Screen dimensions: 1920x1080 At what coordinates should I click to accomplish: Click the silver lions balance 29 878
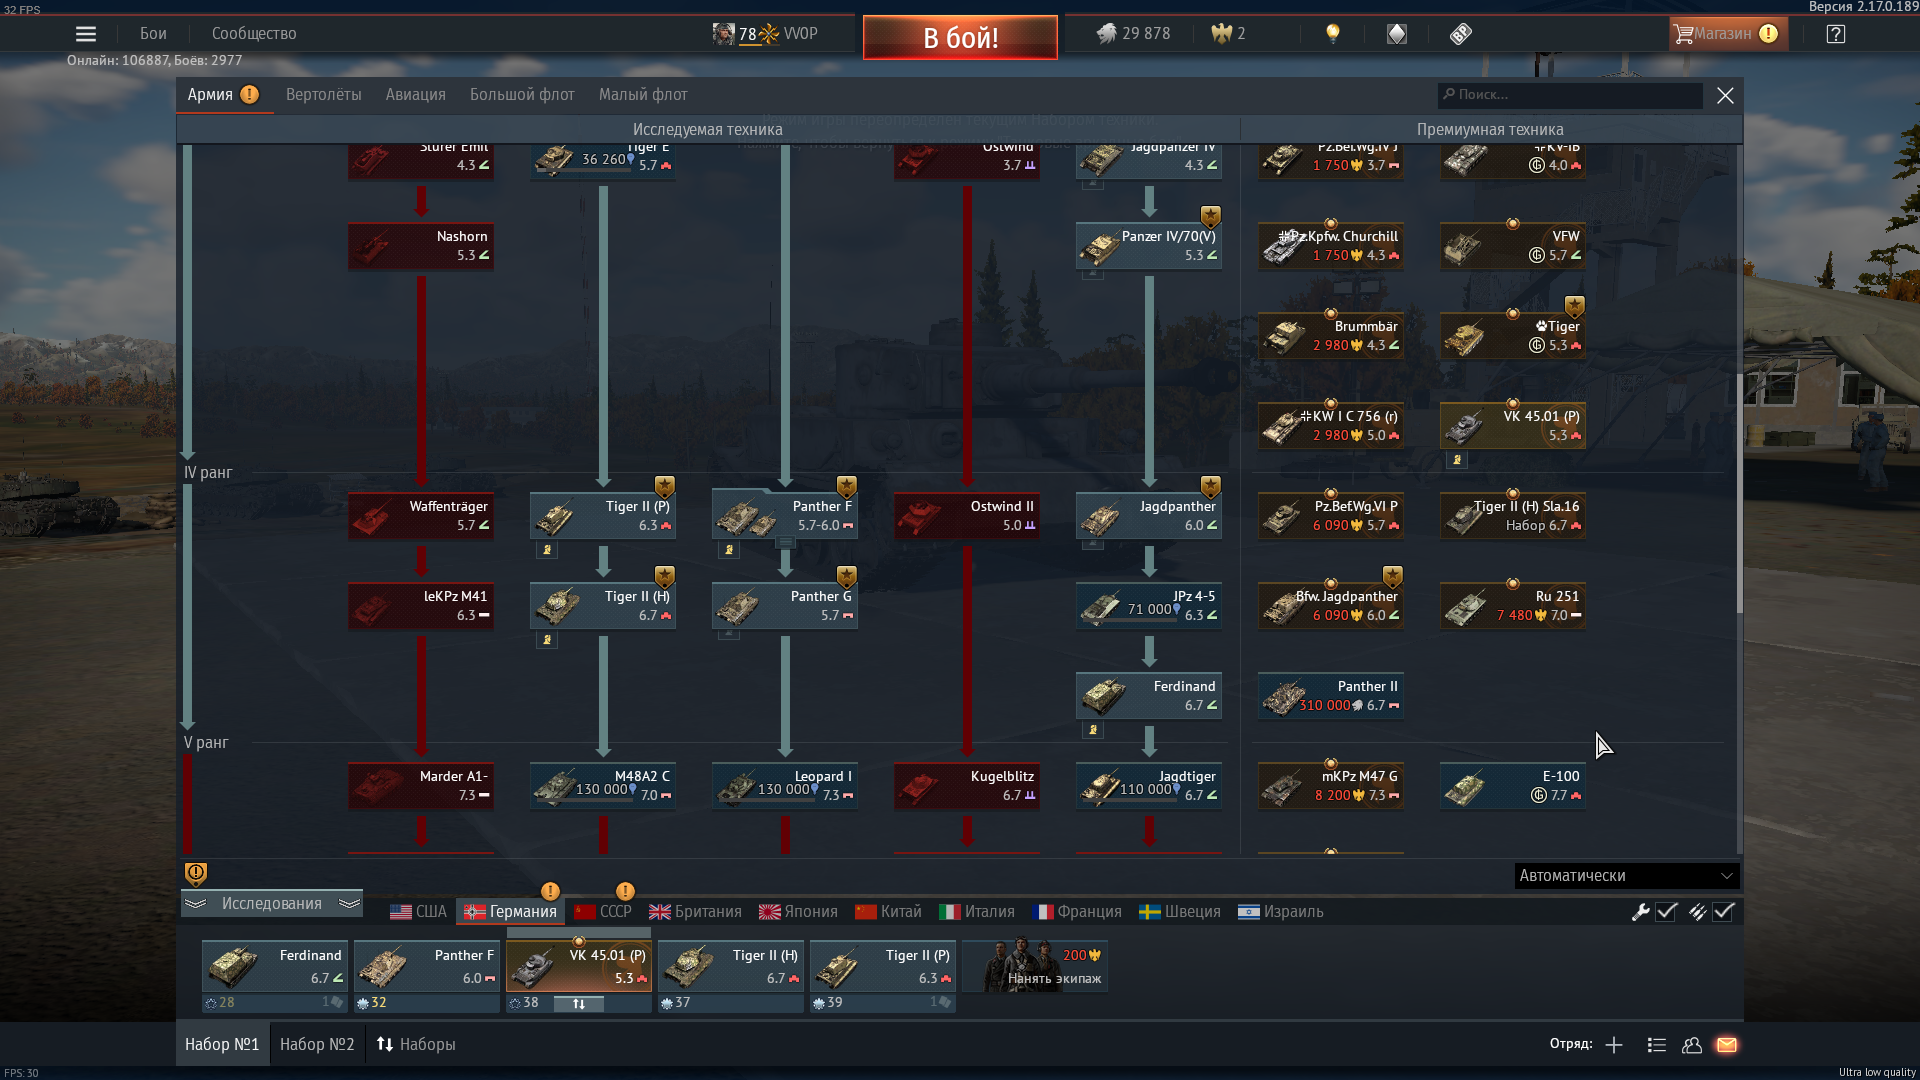1133,34
